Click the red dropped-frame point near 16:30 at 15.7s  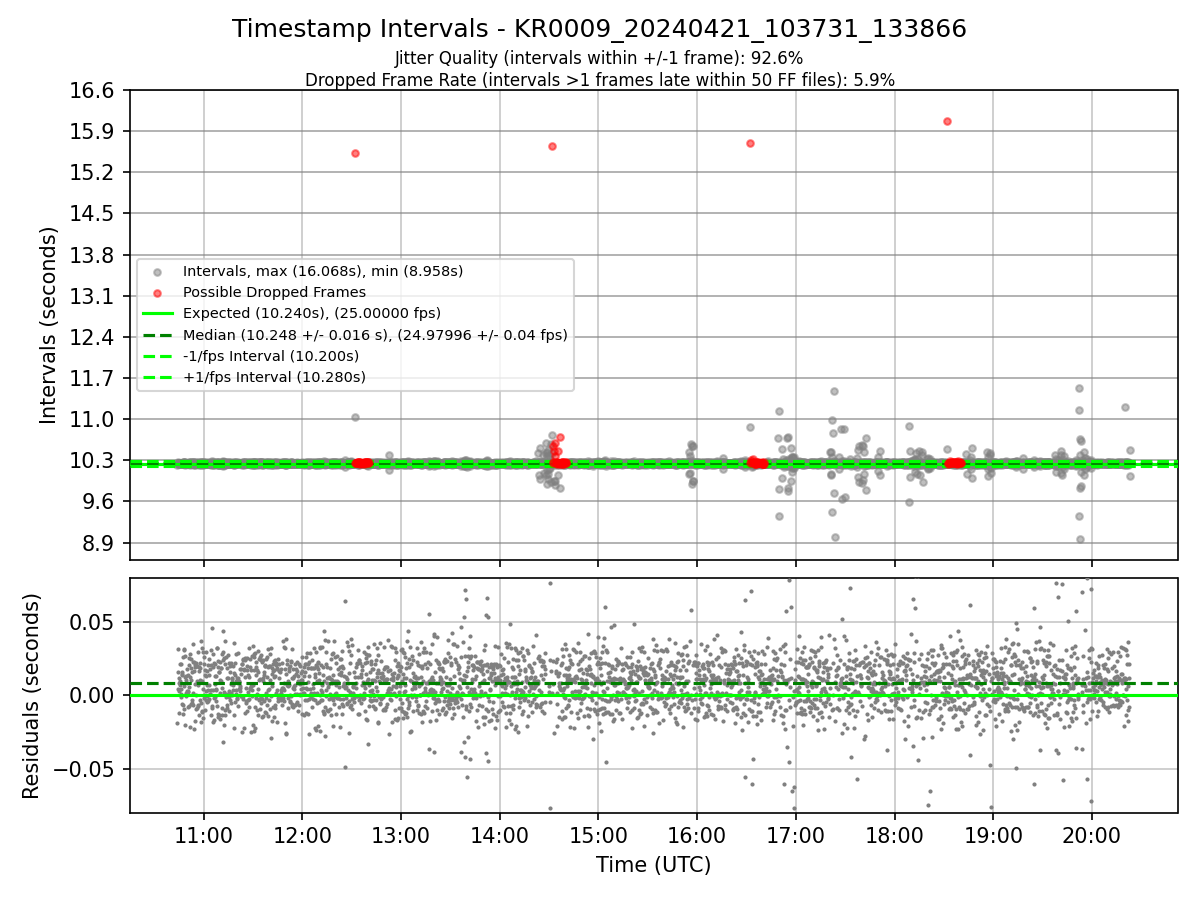[x=750, y=143]
